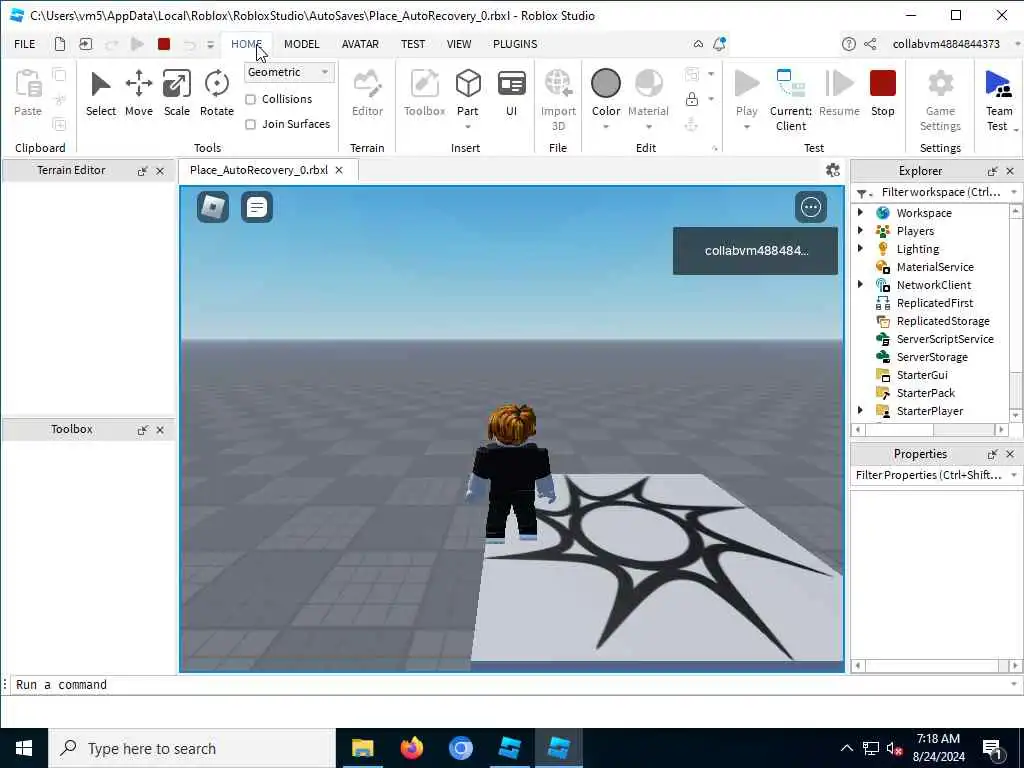This screenshot has height=768, width=1024.
Task: Close the Terrain Editor panel
Action: click(x=160, y=171)
